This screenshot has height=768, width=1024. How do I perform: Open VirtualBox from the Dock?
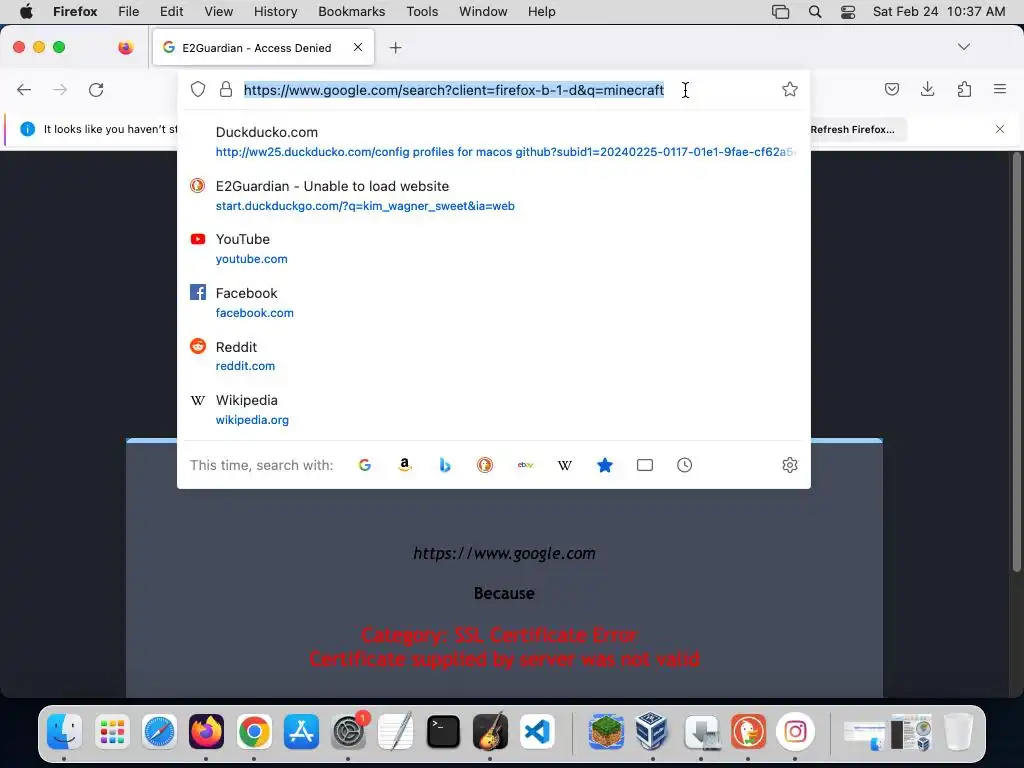point(652,731)
